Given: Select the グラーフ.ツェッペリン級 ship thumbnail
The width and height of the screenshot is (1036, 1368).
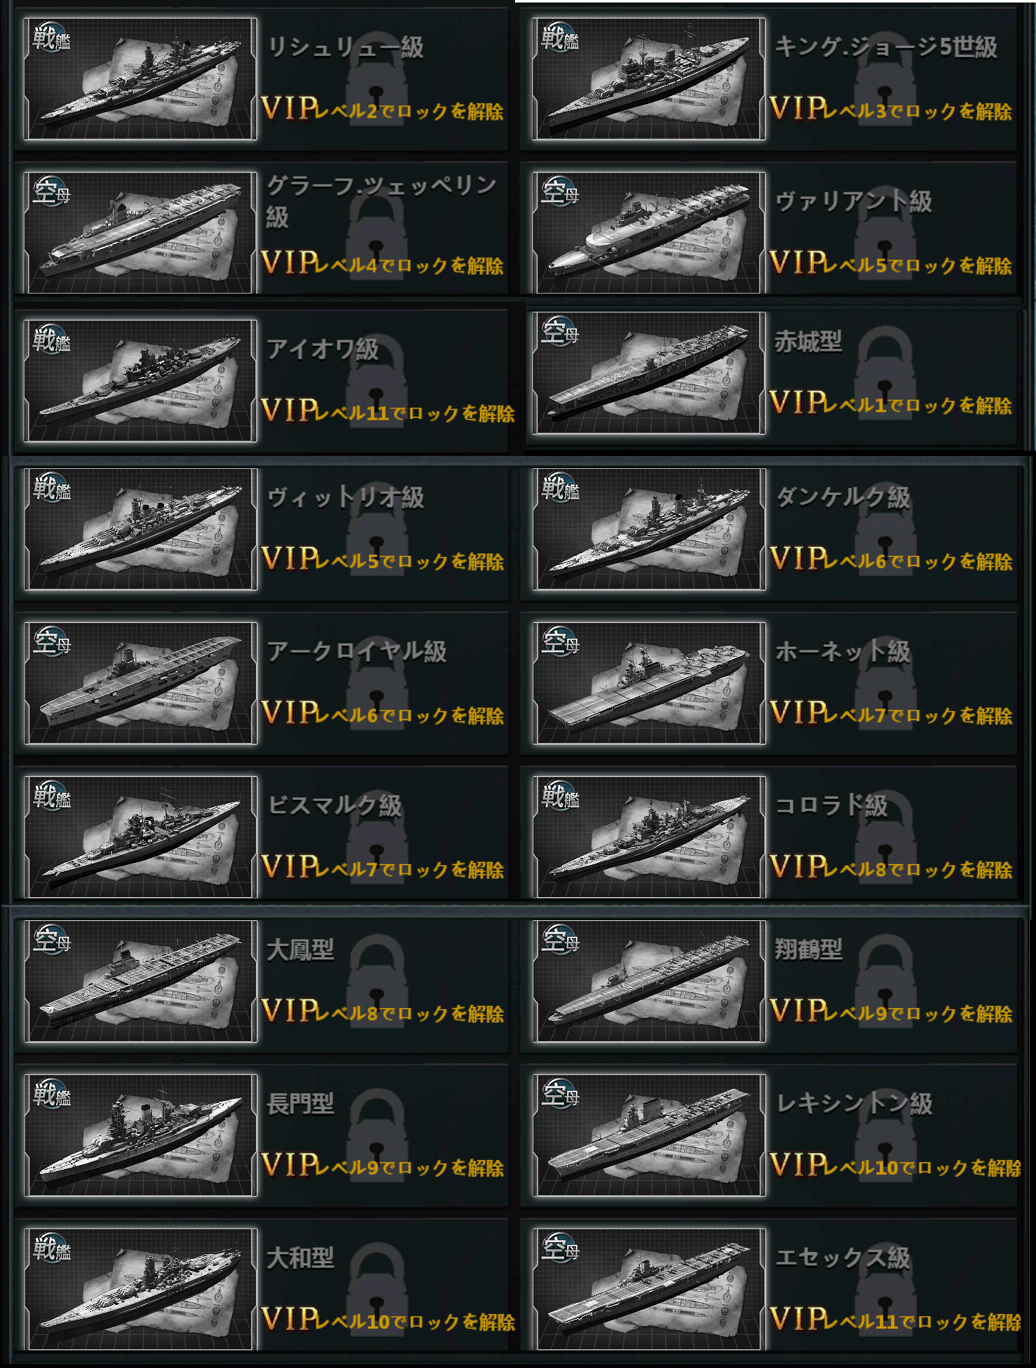Looking at the screenshot, I should coord(140,232).
